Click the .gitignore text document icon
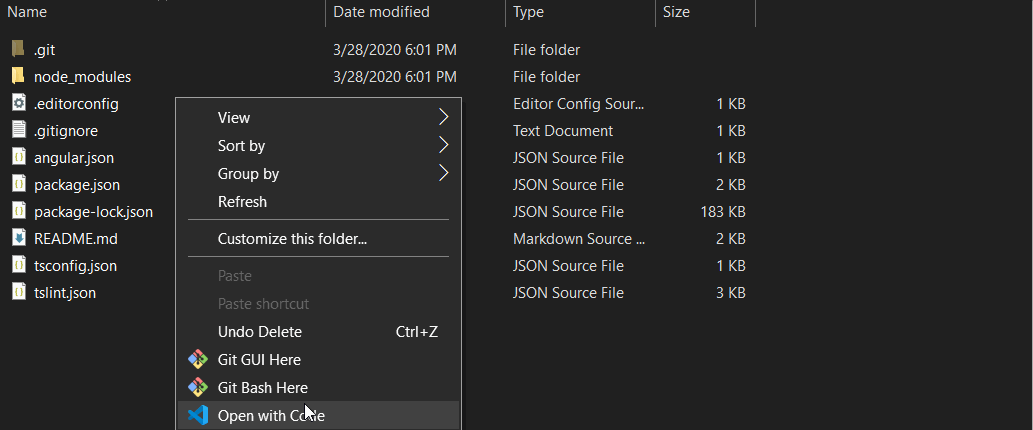 18,130
